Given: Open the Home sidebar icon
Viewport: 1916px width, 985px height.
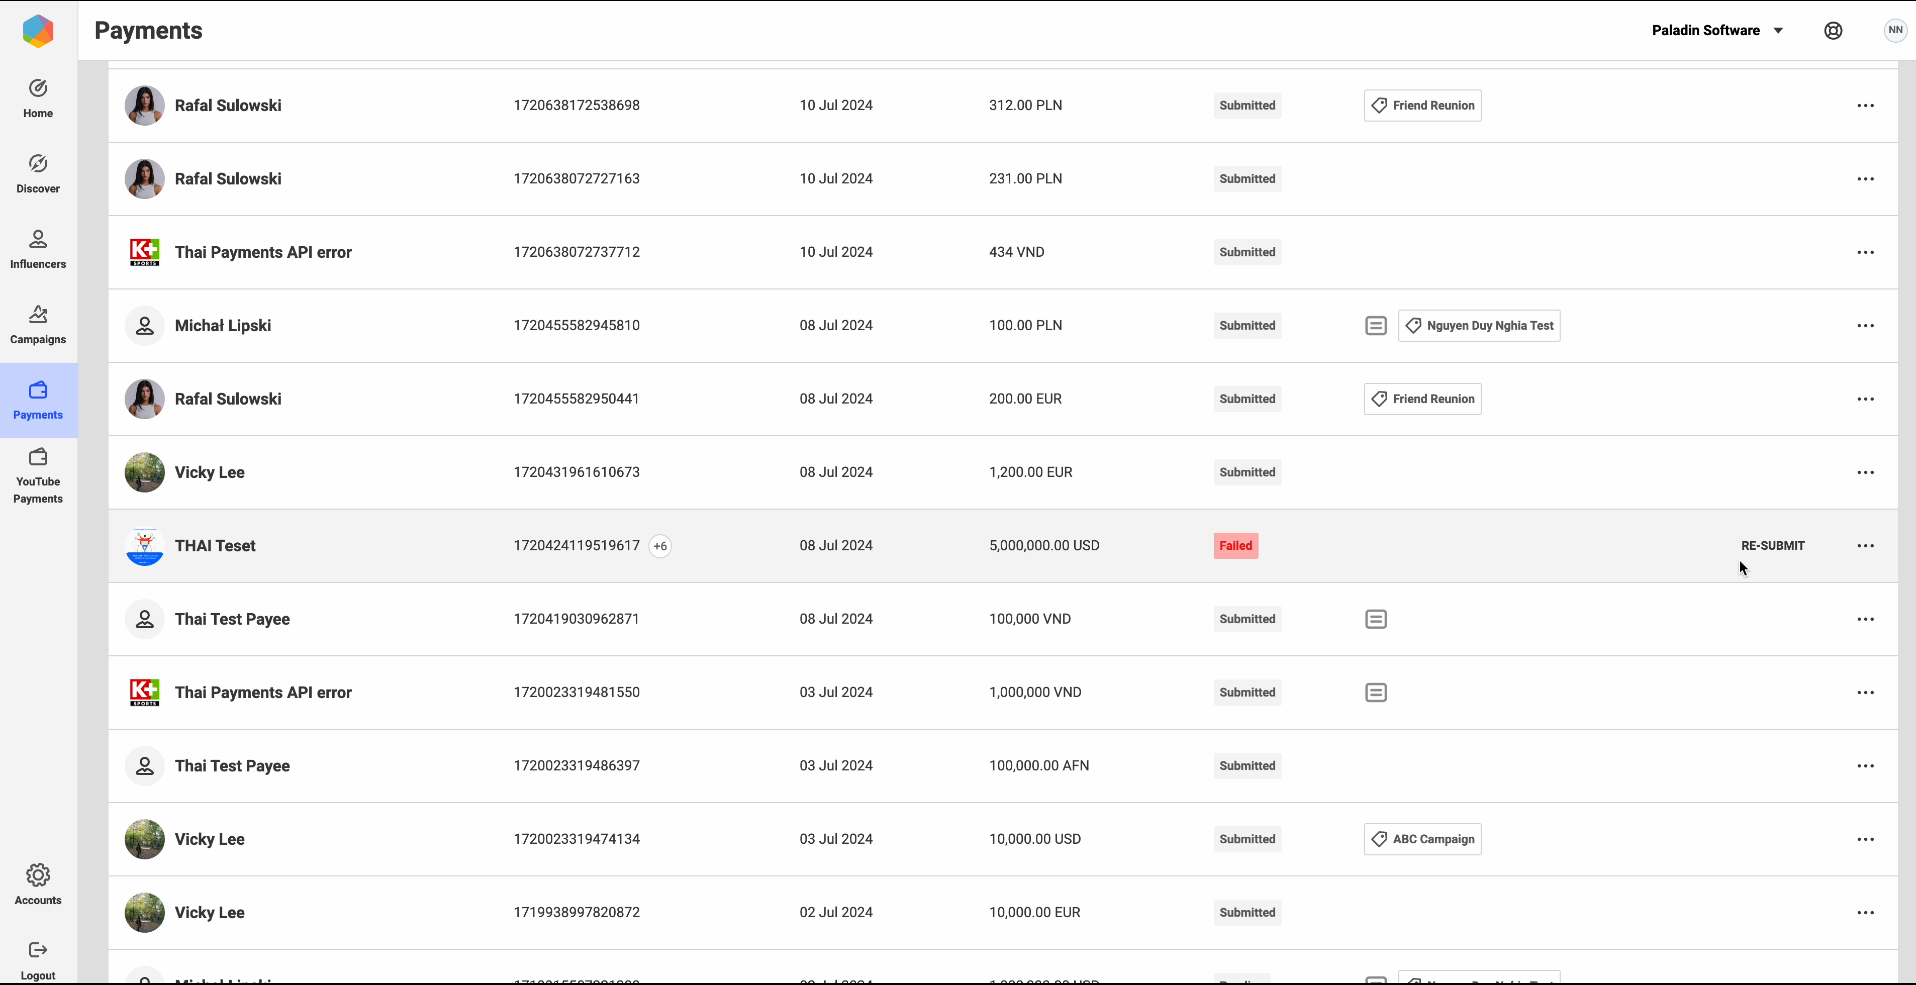Looking at the screenshot, I should 38,98.
